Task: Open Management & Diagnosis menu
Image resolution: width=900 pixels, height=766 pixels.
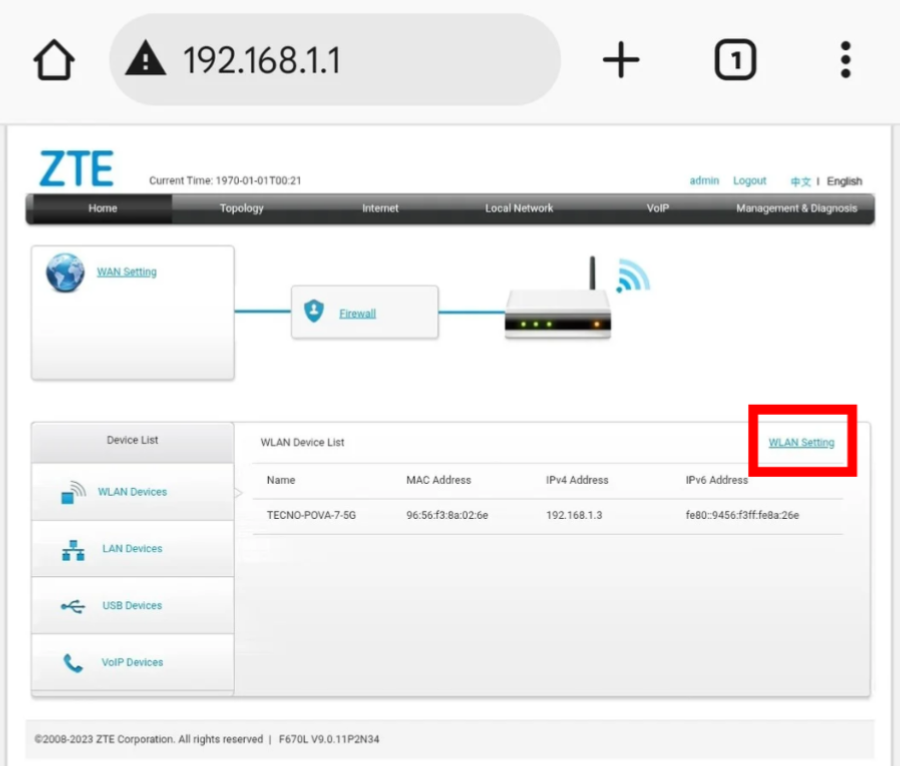Action: tap(796, 209)
